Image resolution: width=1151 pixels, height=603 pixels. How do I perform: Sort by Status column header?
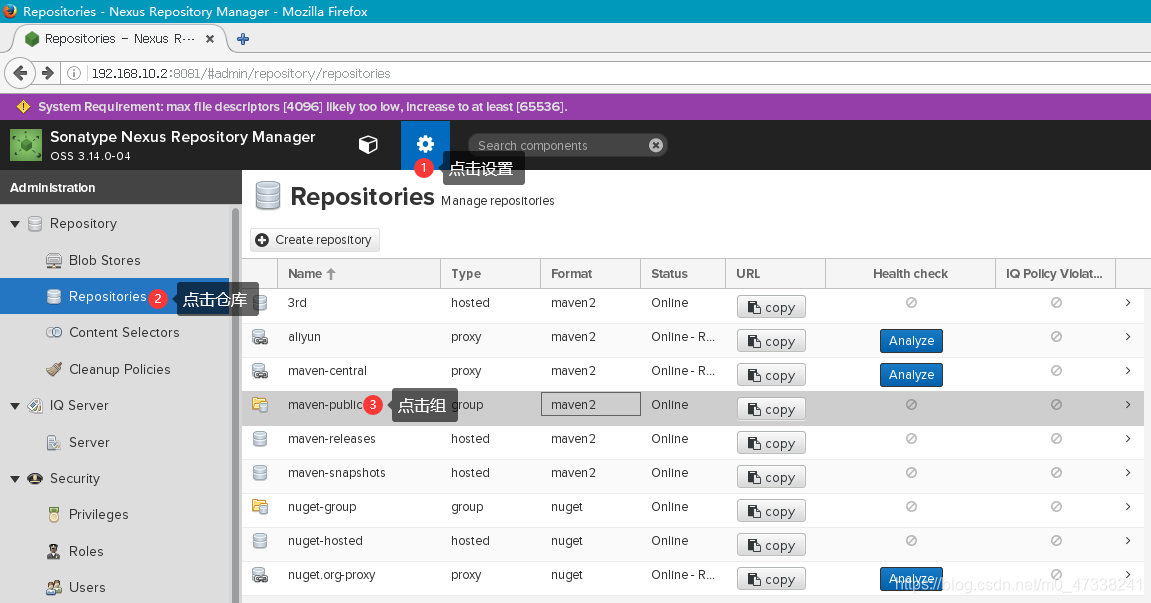click(x=683, y=273)
